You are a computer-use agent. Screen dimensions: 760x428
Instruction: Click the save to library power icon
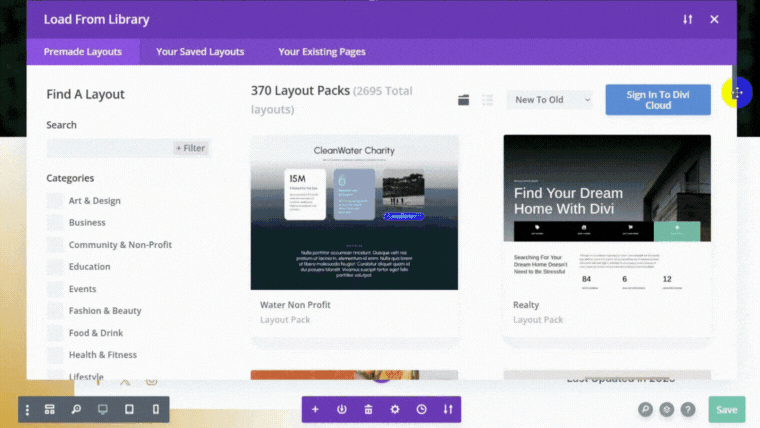pos(342,410)
